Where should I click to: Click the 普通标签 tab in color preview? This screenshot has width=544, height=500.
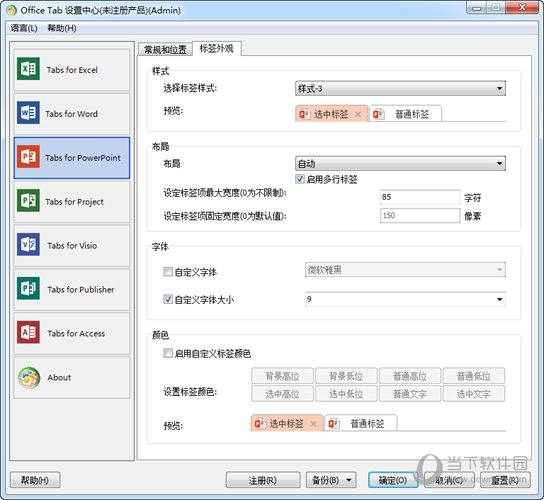[361, 423]
